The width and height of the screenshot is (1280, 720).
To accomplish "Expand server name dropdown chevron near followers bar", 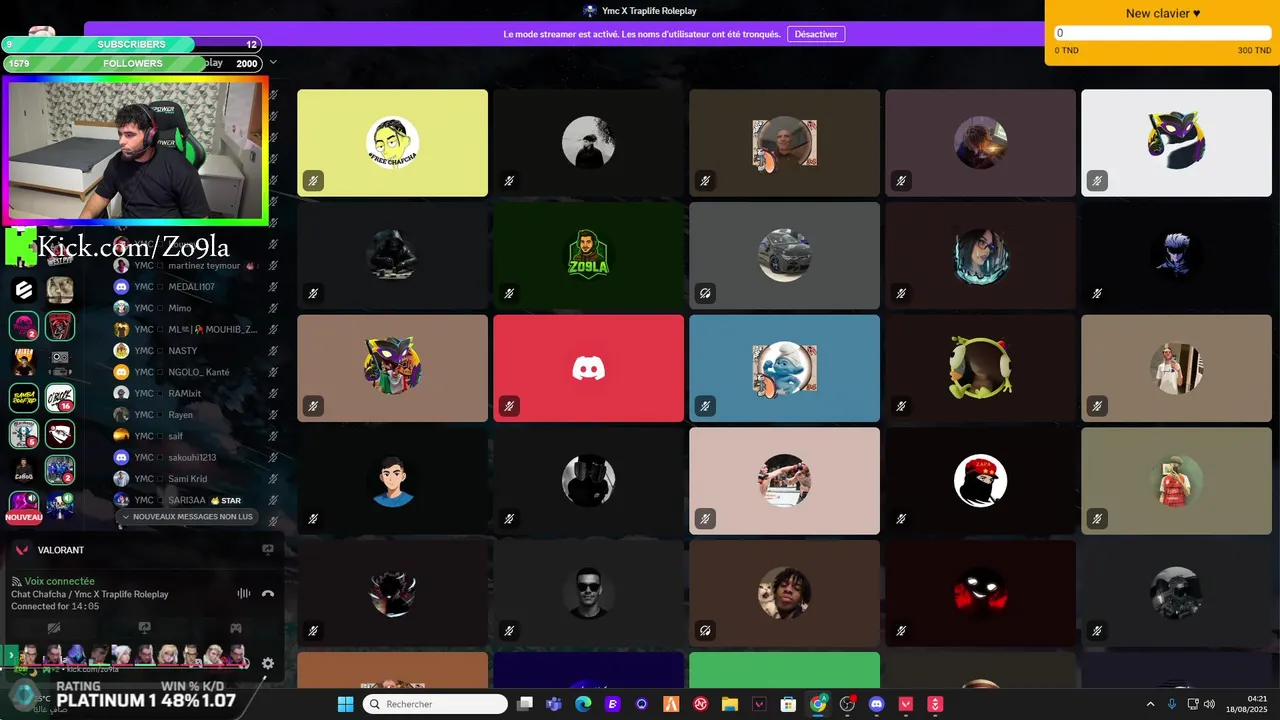I will click(x=273, y=62).
